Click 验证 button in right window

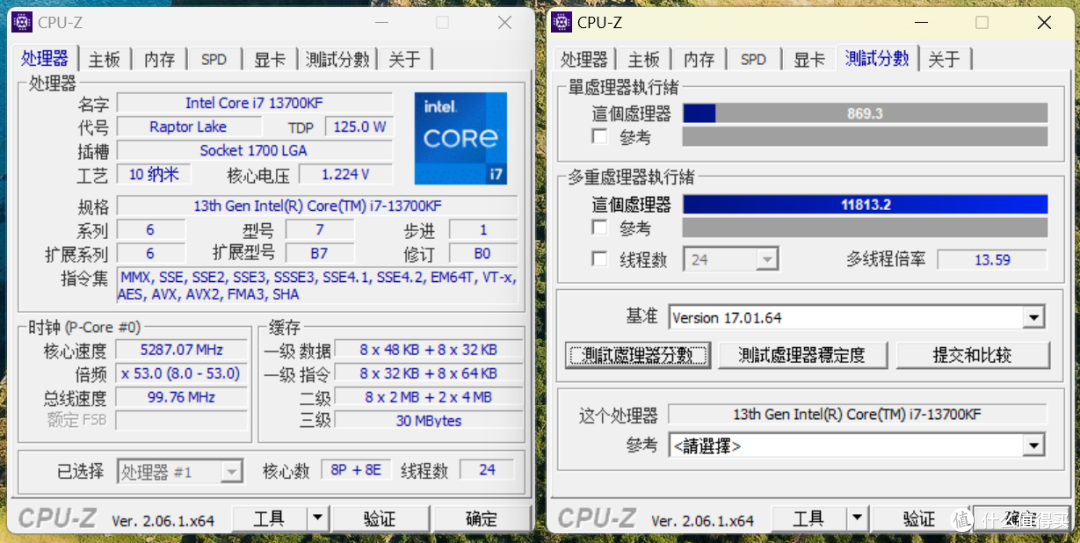point(919,518)
